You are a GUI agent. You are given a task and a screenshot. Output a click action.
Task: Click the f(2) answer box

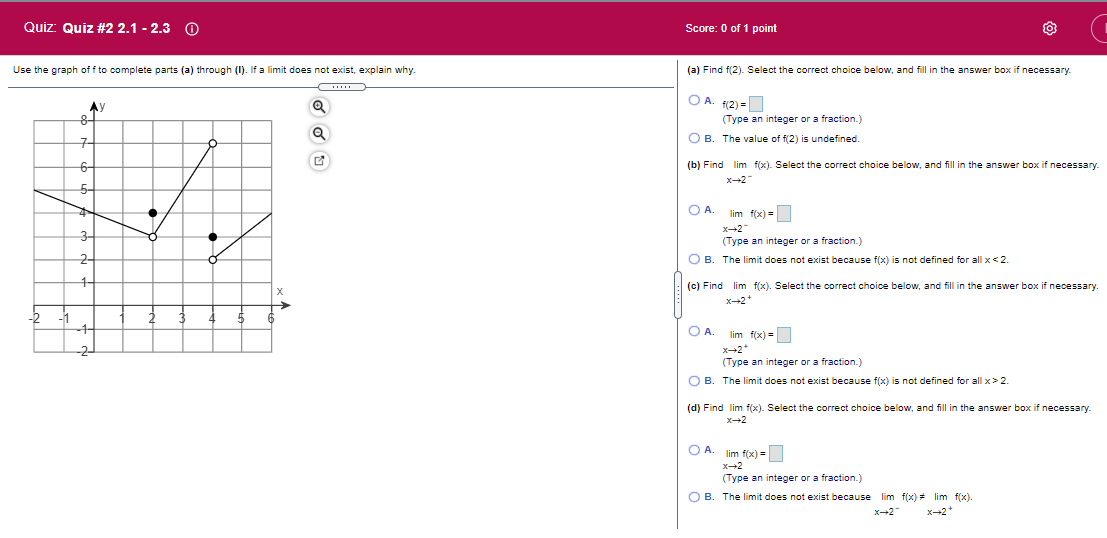pos(756,104)
